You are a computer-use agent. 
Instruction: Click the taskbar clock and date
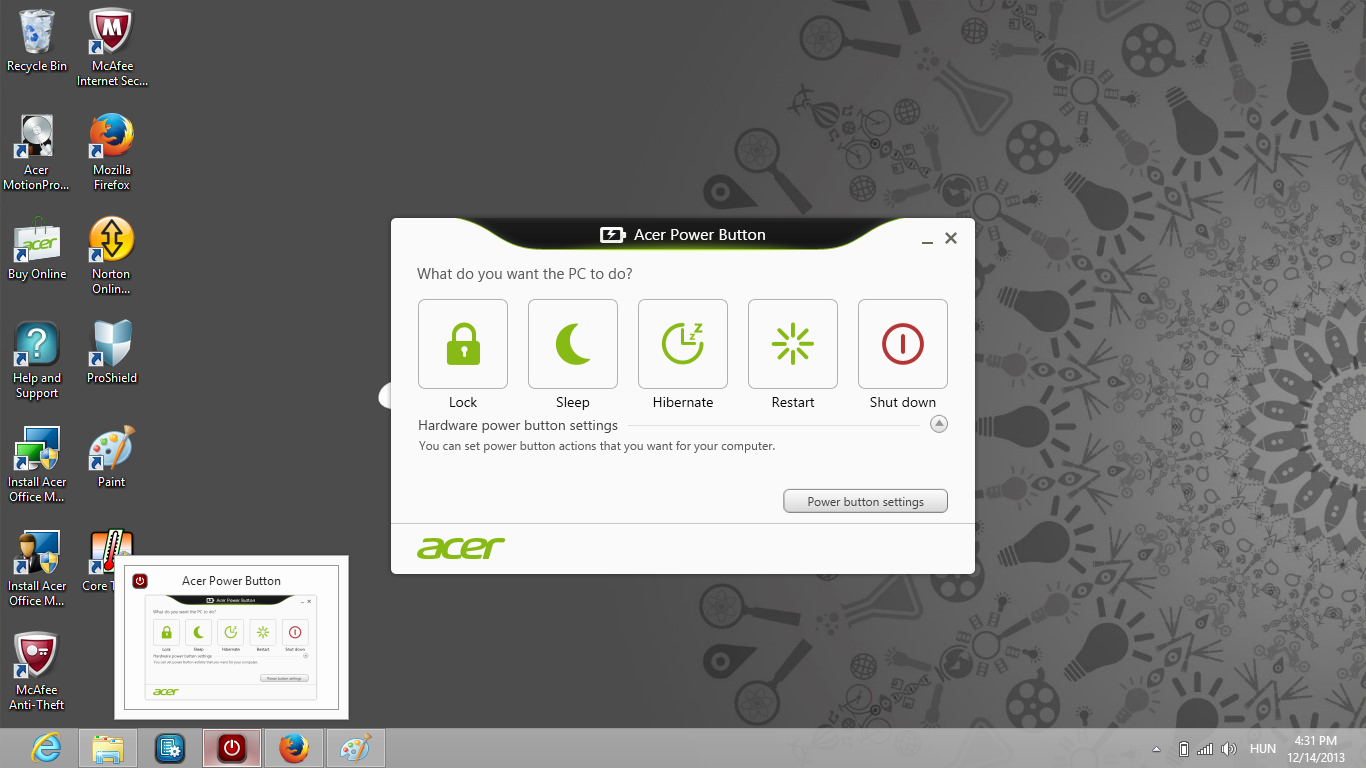[1315, 749]
